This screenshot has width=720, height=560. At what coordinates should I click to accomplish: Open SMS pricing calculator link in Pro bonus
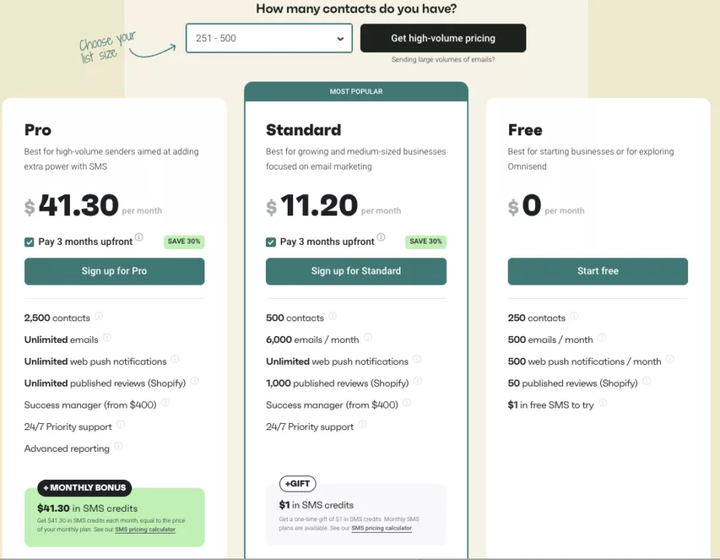click(x=145, y=530)
